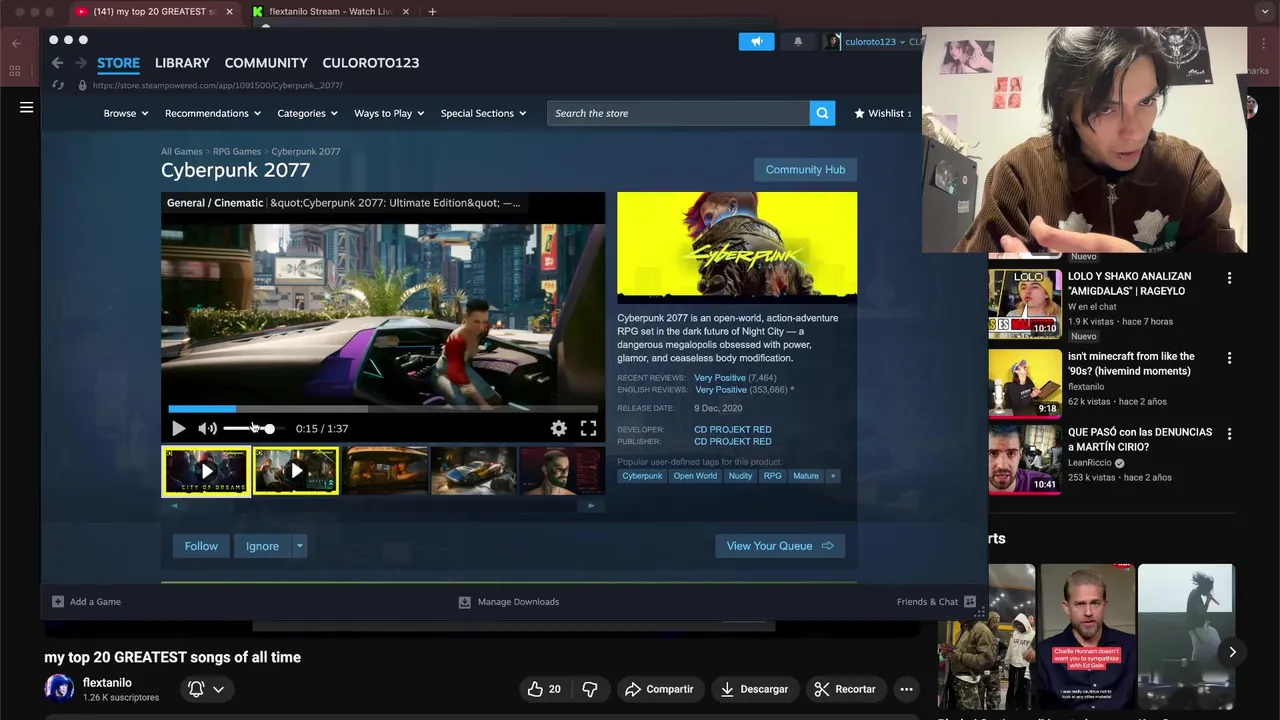Play the Cyberpunk trailer video
The height and width of the screenshot is (720, 1280).
[178, 428]
